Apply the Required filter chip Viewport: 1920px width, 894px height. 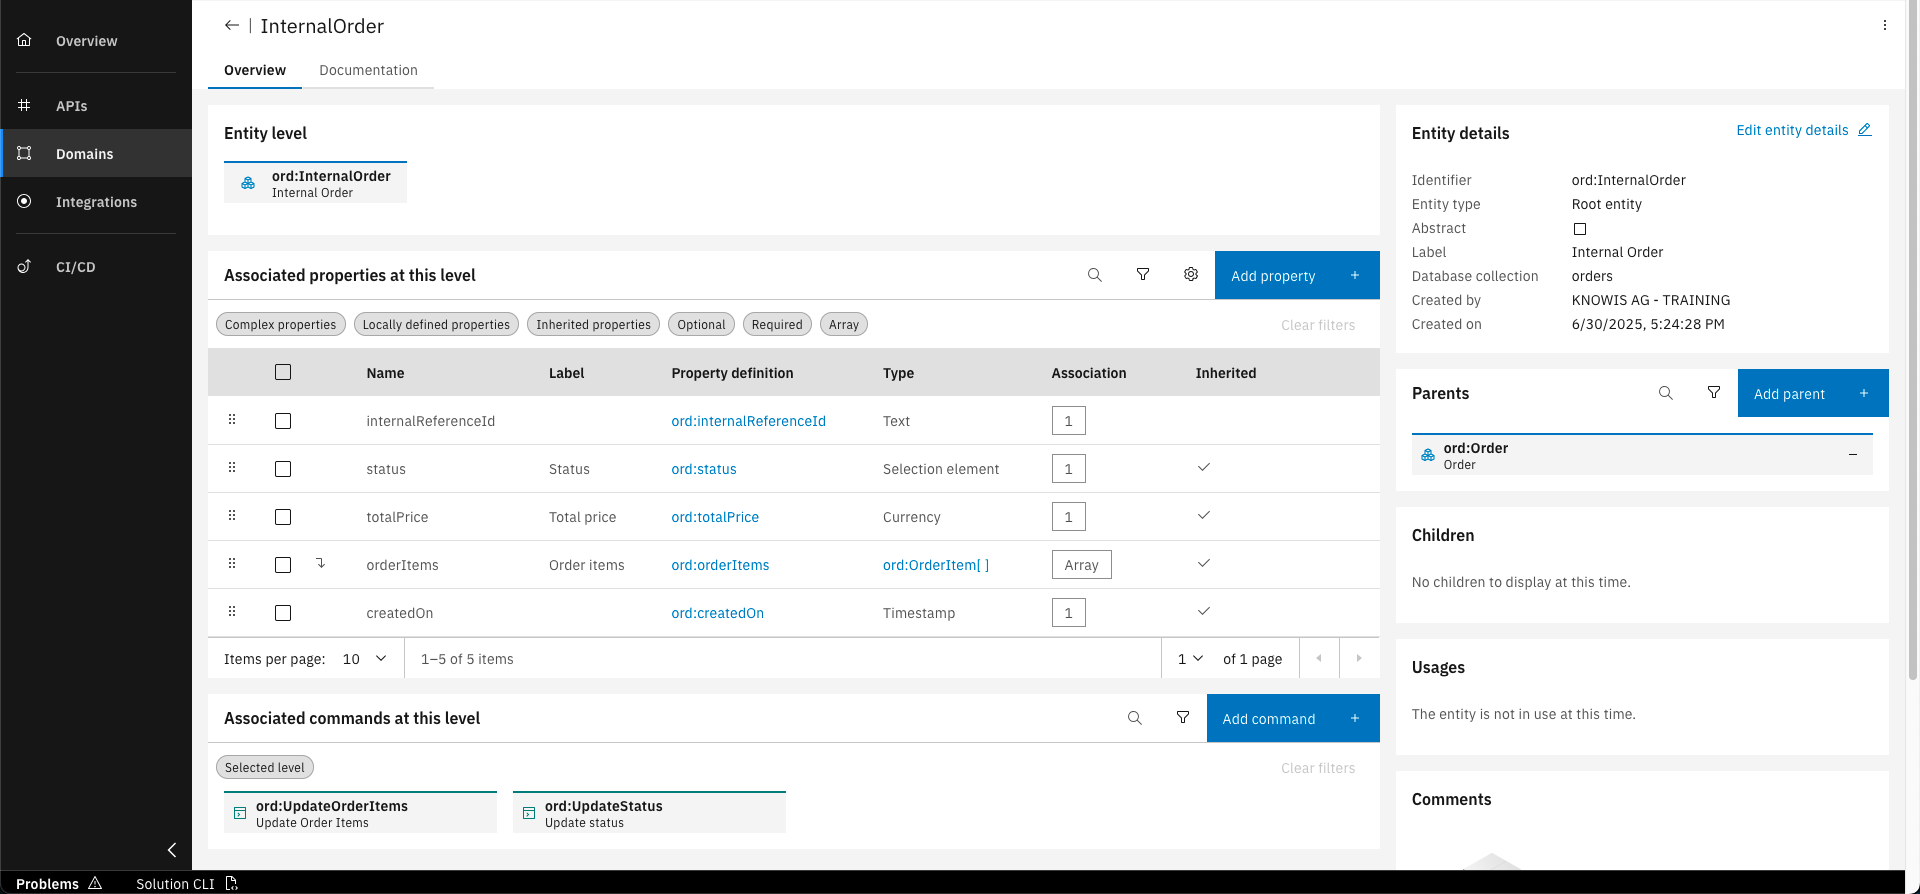click(777, 325)
